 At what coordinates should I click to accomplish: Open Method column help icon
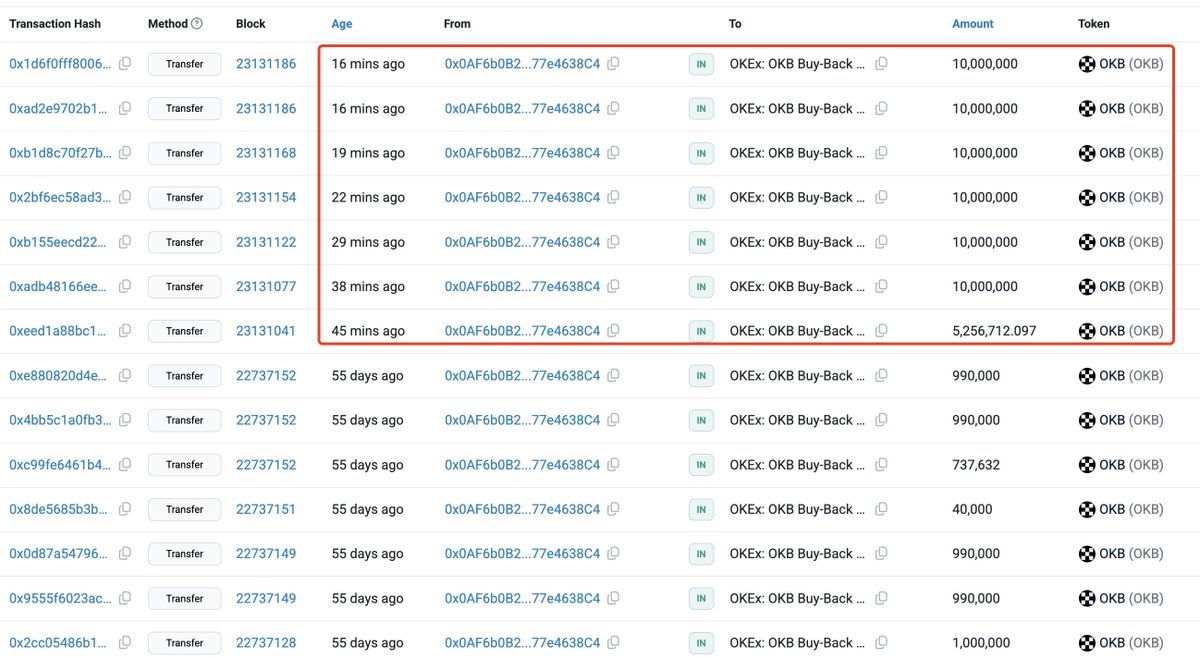coord(196,24)
